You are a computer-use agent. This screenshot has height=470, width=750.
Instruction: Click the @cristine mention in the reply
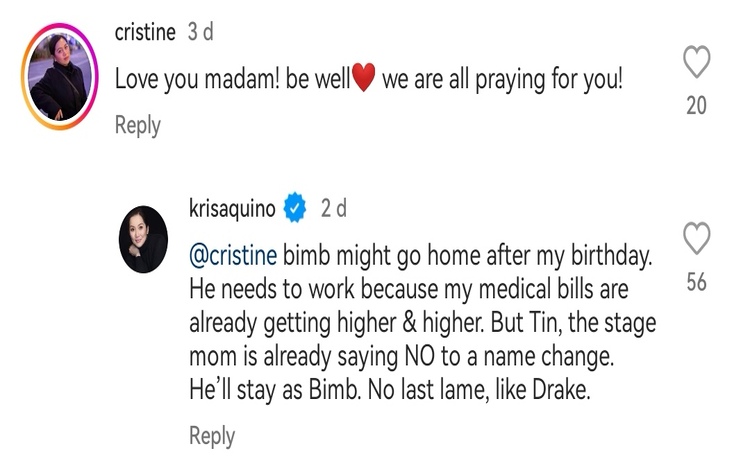[x=233, y=256]
